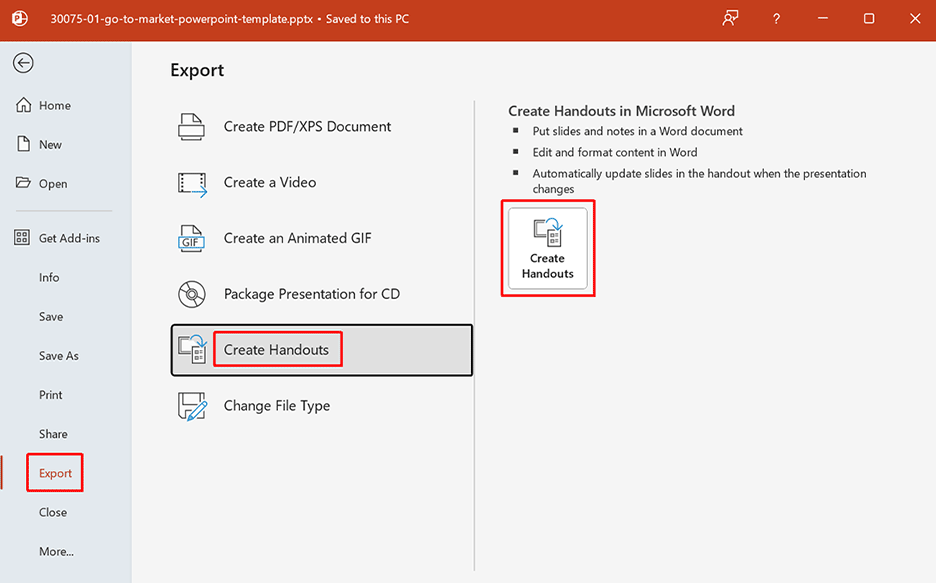
Task: Go to the Info tab
Action: tap(49, 277)
